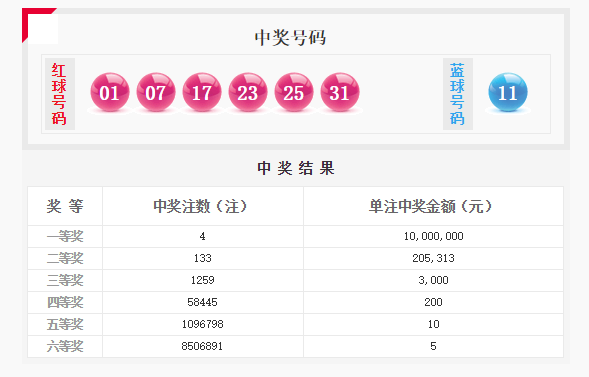Click the prize amount 200 cell
Viewport: 589px width, 377px height.
point(433,302)
